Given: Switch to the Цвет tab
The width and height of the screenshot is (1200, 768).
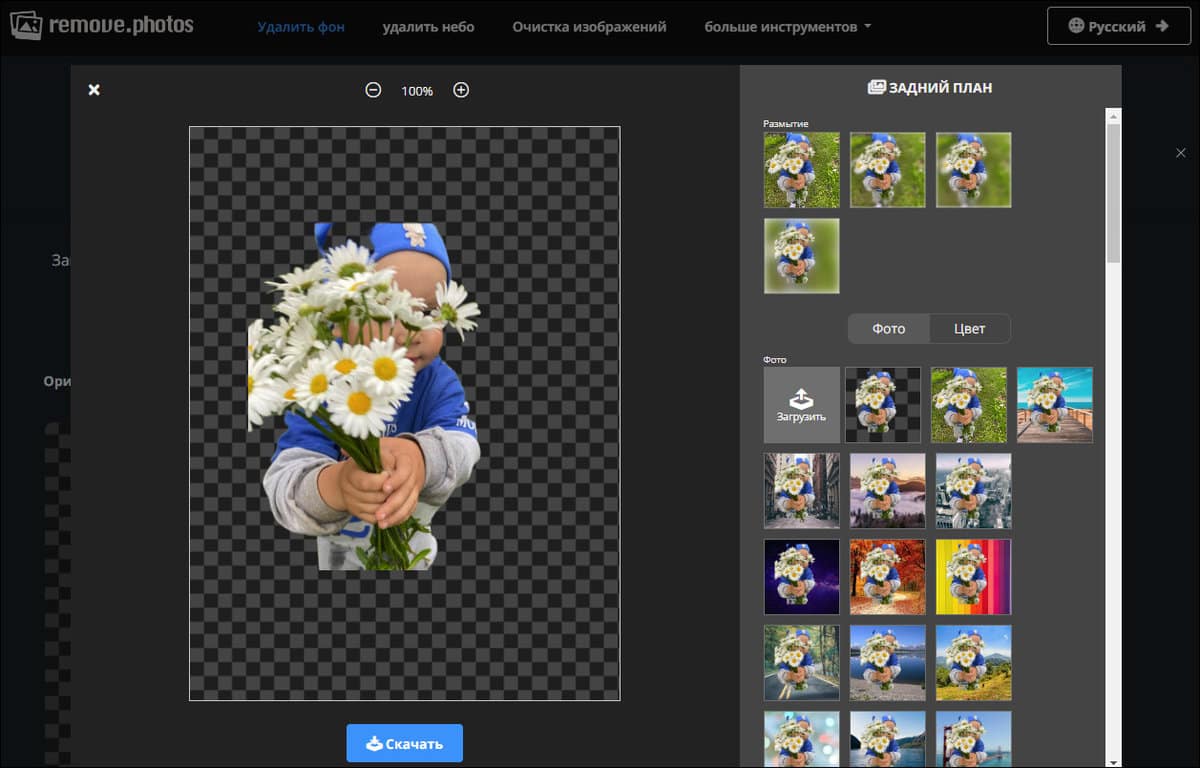Looking at the screenshot, I should 969,329.
